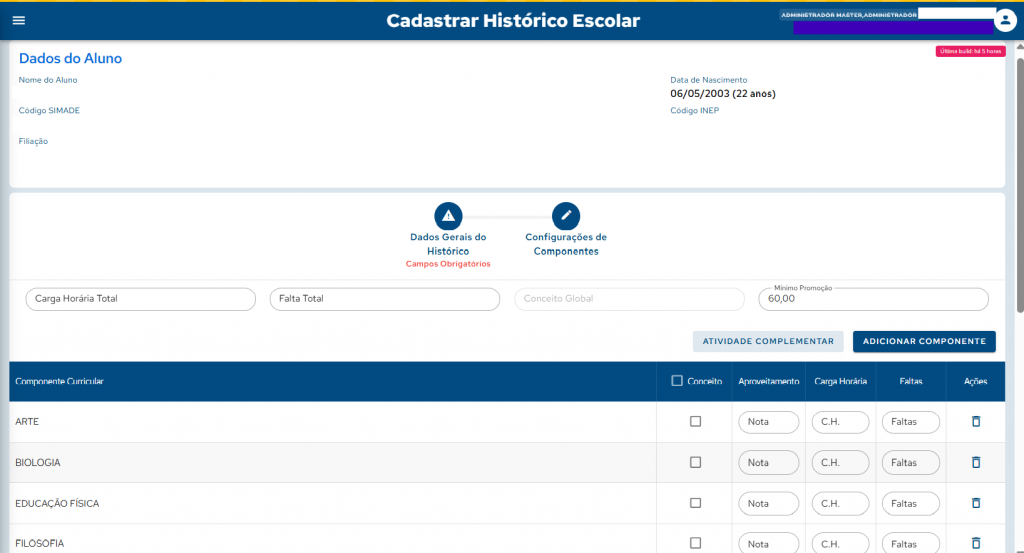
Task: Click the pencil edit step icon
Action: click(566, 215)
